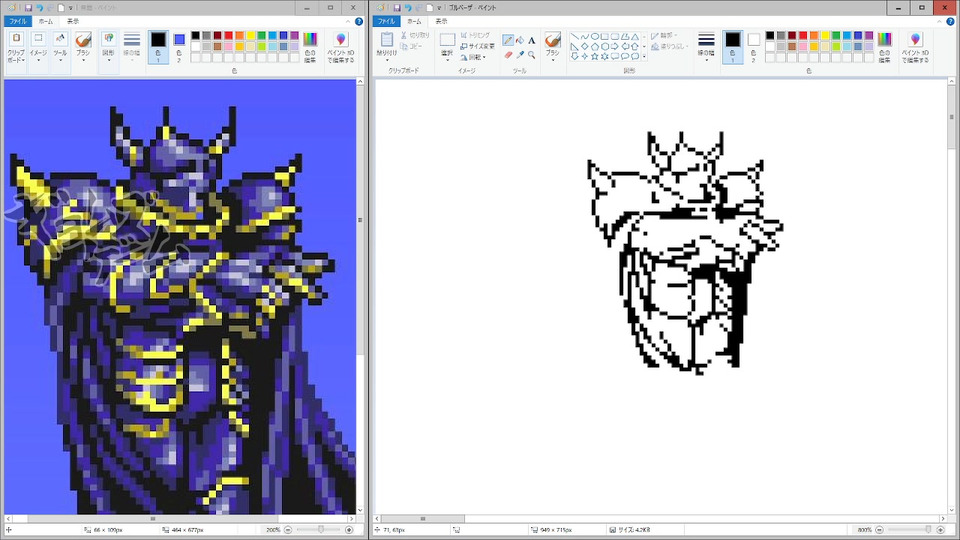Click Save icon in right window title bar
The width and height of the screenshot is (960, 540).
pos(397,7)
